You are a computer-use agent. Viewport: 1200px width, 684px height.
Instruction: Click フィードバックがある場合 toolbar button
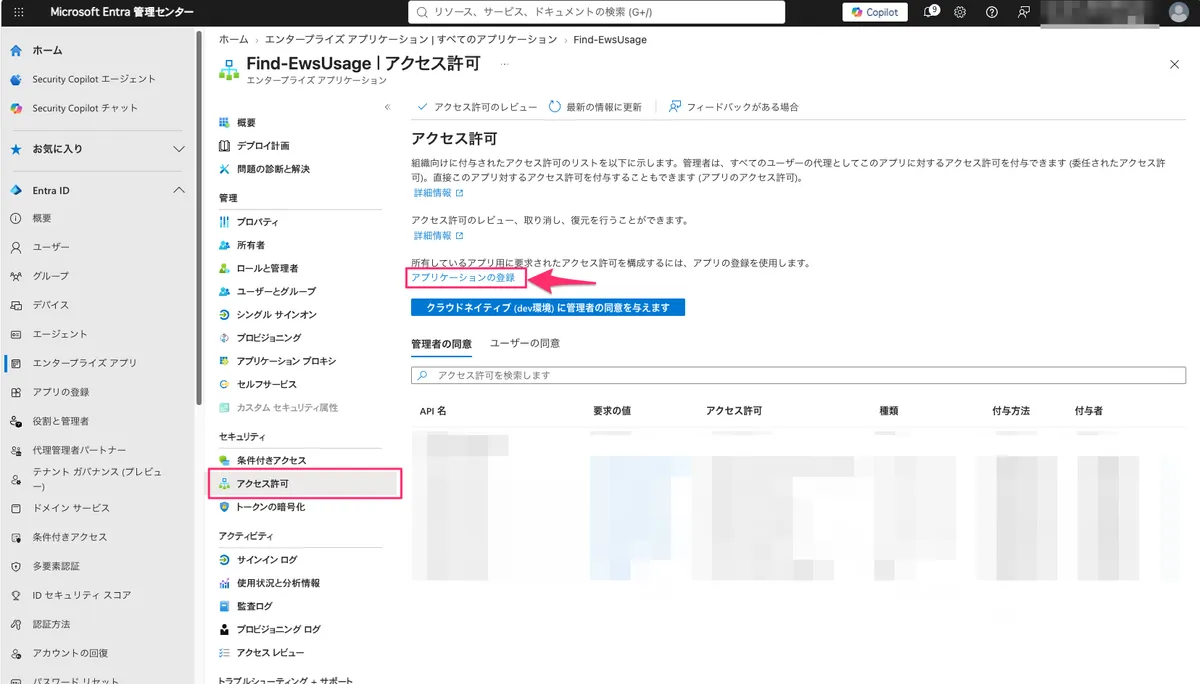tap(733, 107)
